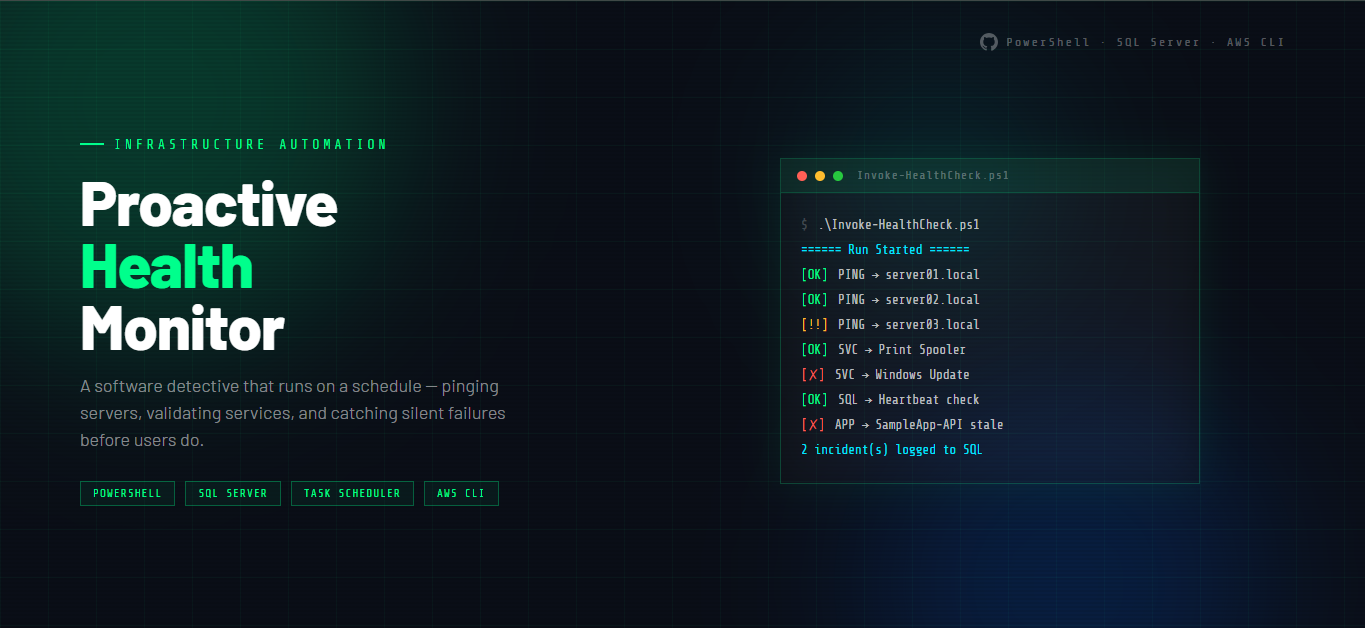Click the SVC Windows Update failure line
Viewport: 1365px width, 628px height.
885,375
